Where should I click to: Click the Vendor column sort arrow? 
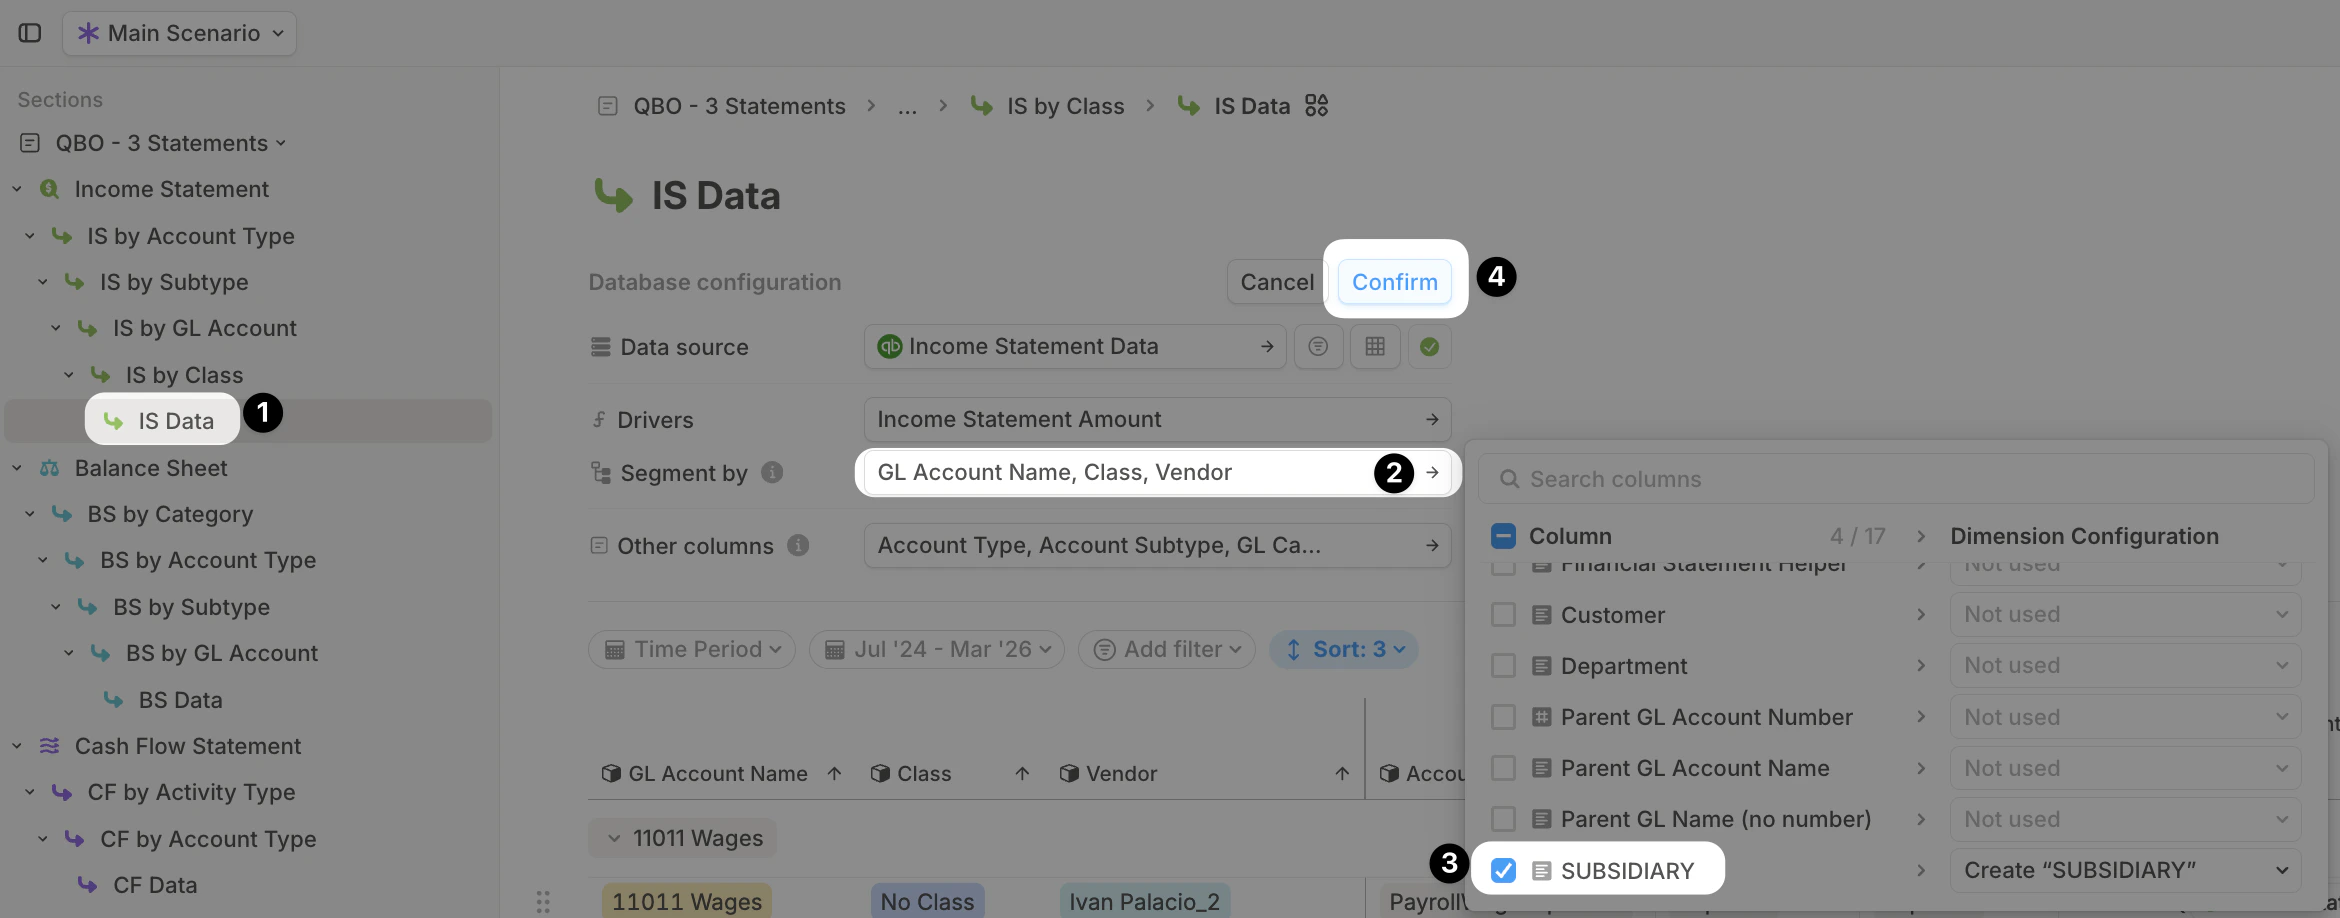pos(1342,774)
